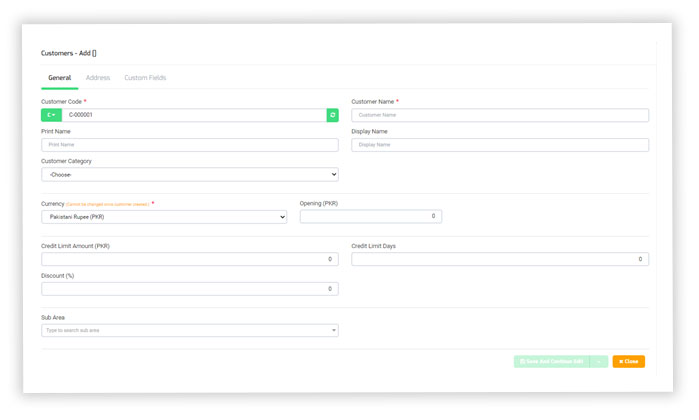The width and height of the screenshot is (699, 420).
Task: Click the Display Name input
Action: [x=499, y=145]
